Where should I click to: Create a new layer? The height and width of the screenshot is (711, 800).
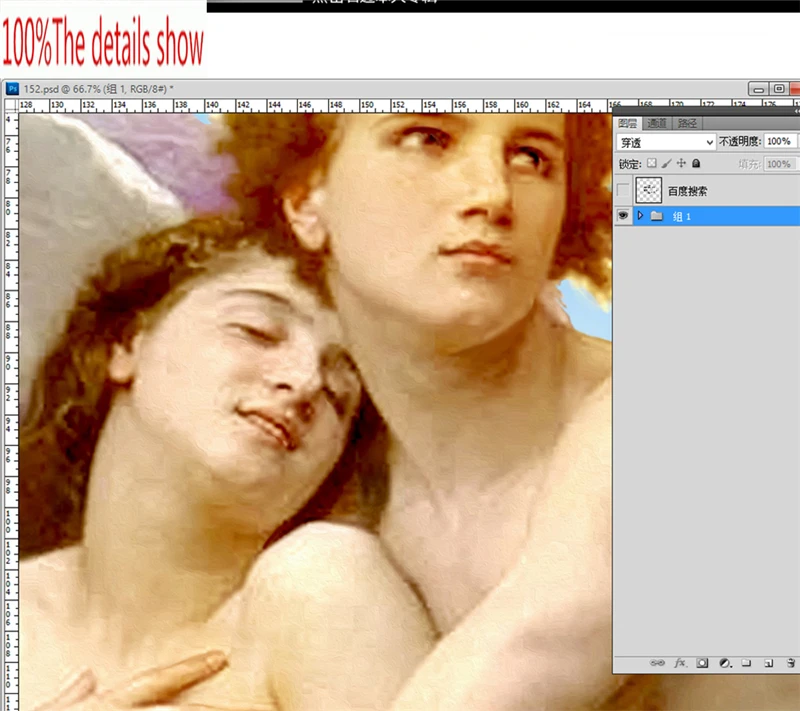pyautogui.click(x=768, y=663)
